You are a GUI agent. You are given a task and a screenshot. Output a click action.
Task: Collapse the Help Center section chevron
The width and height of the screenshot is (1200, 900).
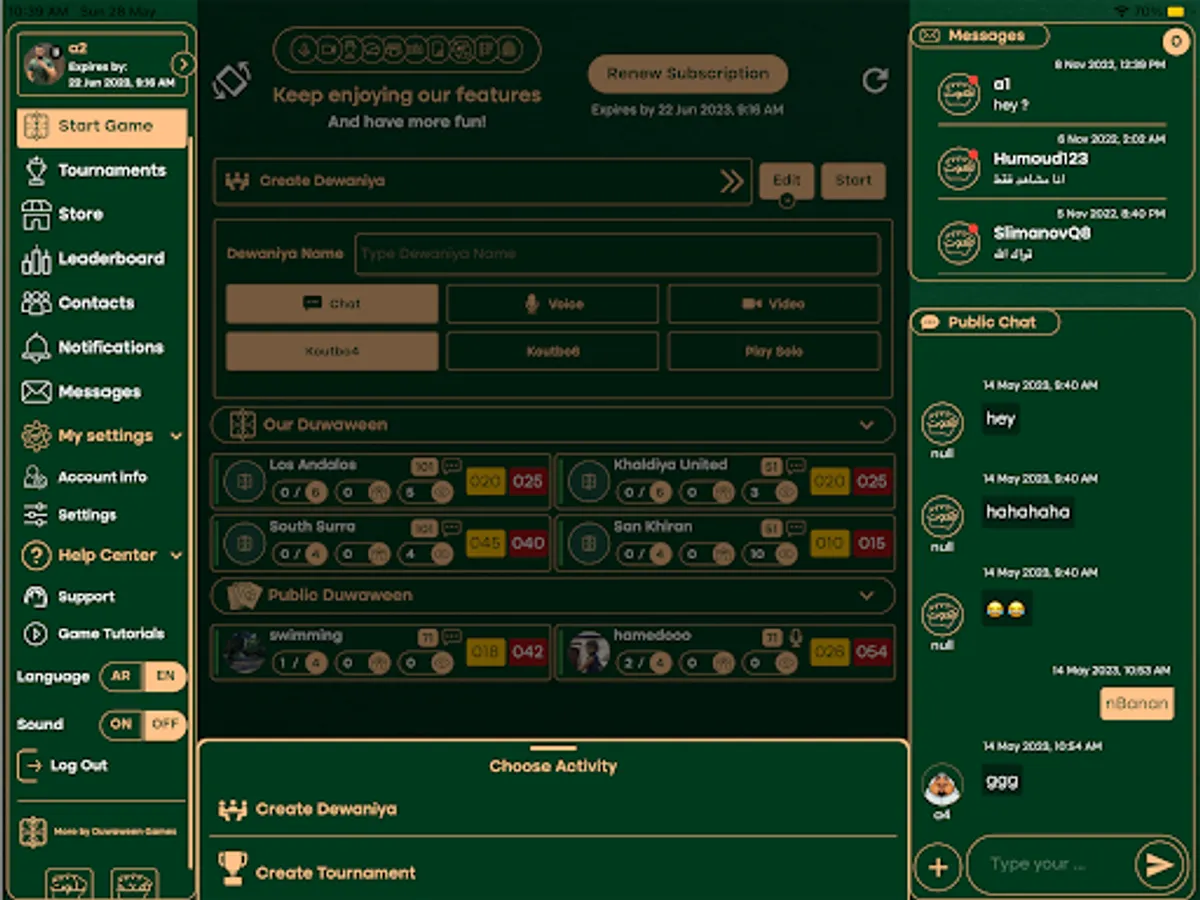coord(176,555)
